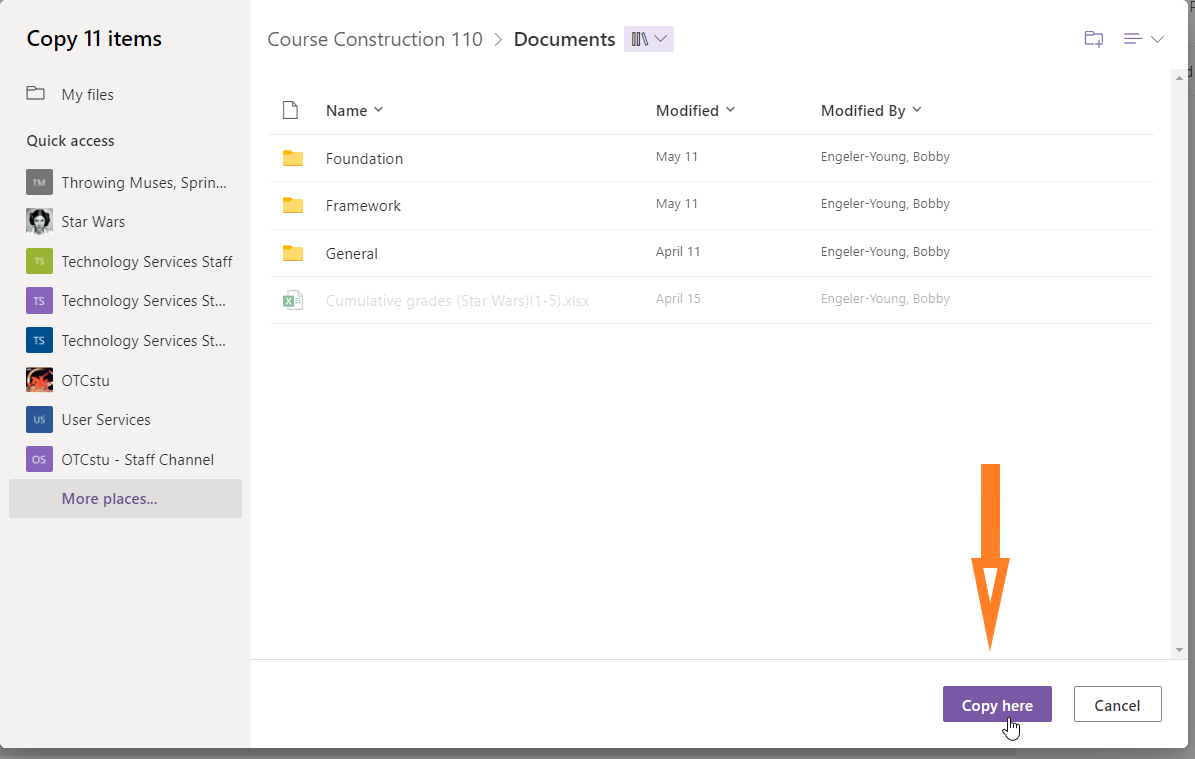Open the Framework folder icon
Image resolution: width=1195 pixels, height=759 pixels.
tap(293, 206)
